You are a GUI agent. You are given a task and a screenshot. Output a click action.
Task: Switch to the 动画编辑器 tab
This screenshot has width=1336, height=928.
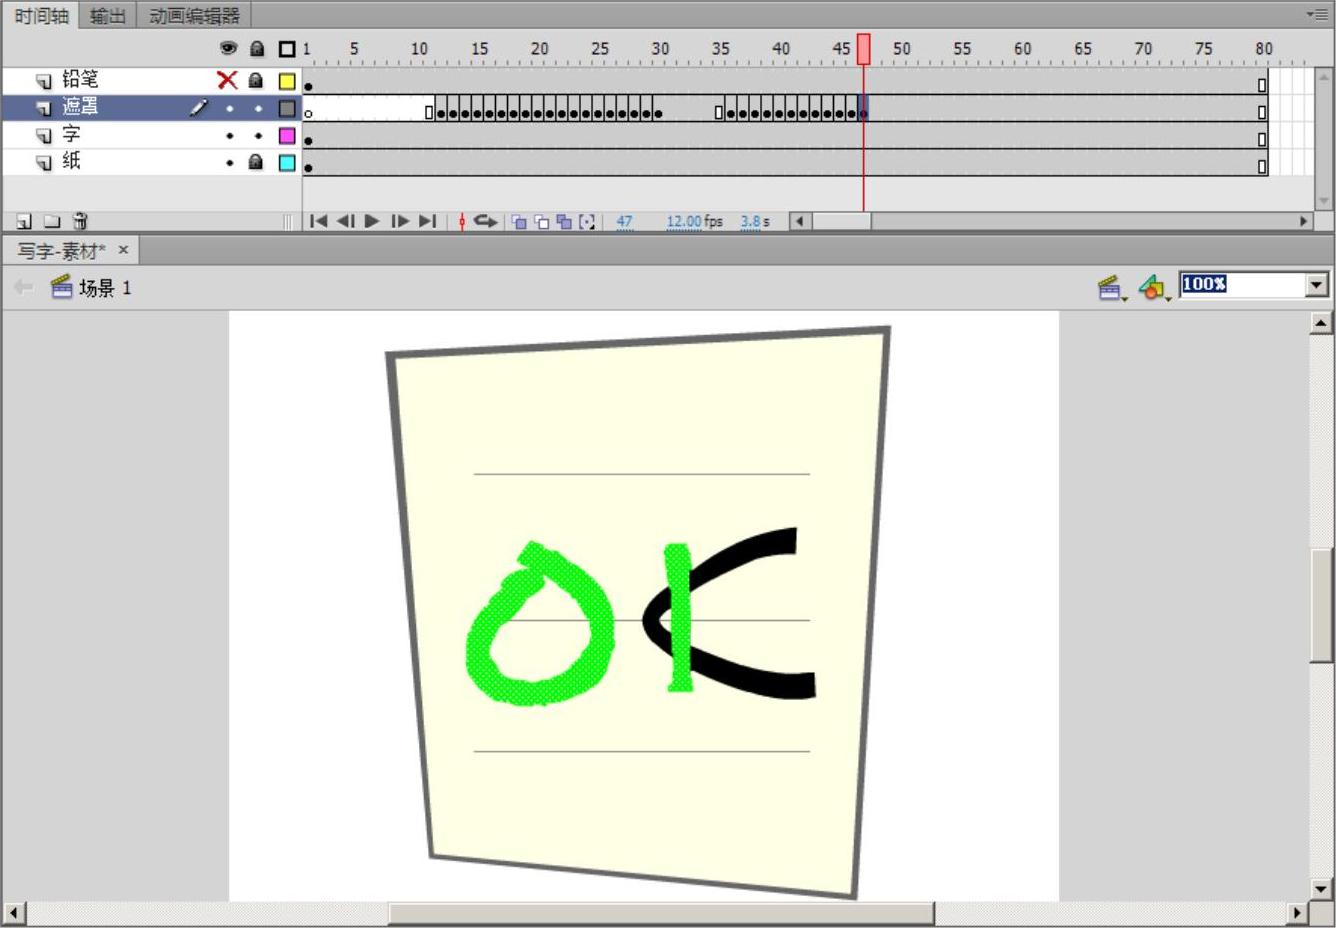(x=194, y=15)
